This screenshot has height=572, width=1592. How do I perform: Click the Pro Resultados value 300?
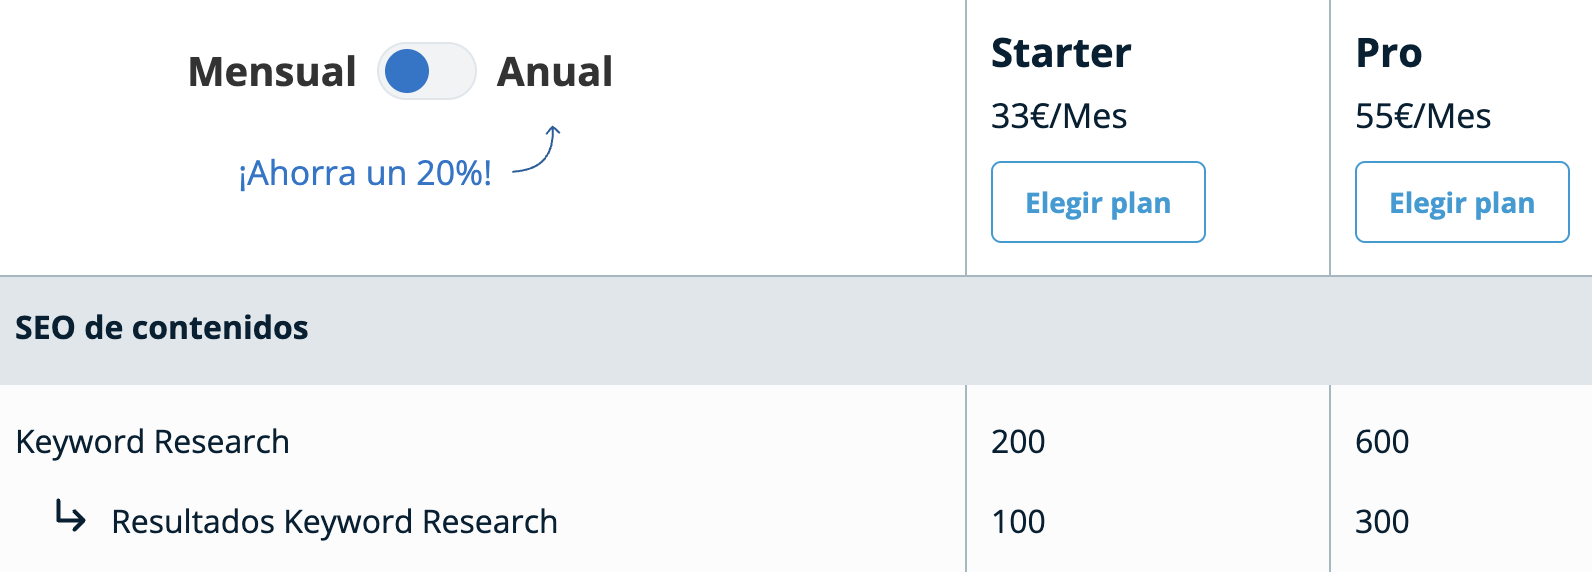[x=1382, y=521]
